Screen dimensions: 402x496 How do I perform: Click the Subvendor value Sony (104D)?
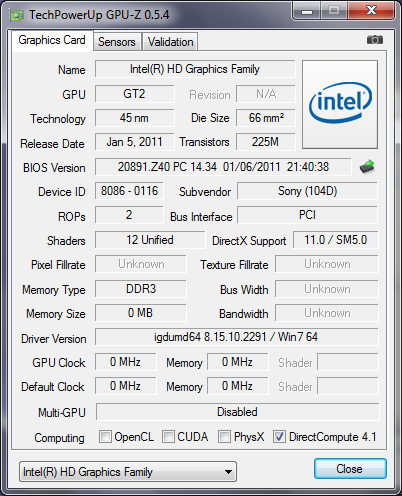pos(307,191)
